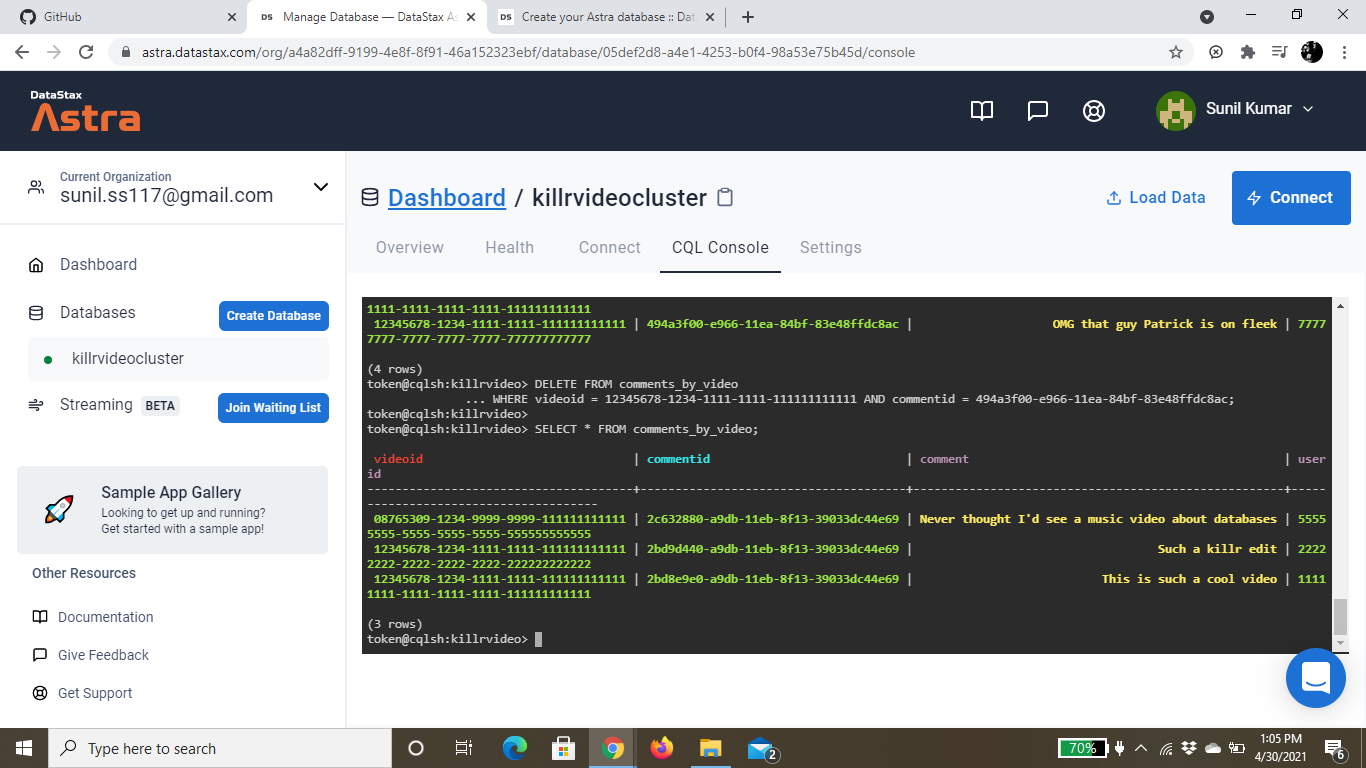Image resolution: width=1366 pixels, height=768 pixels.
Task: Open the Health tab of killrvideocluster
Action: coord(510,247)
